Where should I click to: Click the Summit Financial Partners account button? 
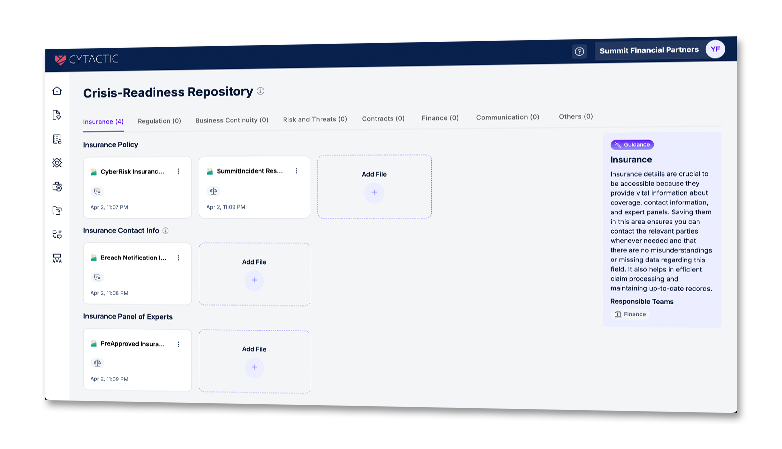pos(661,50)
